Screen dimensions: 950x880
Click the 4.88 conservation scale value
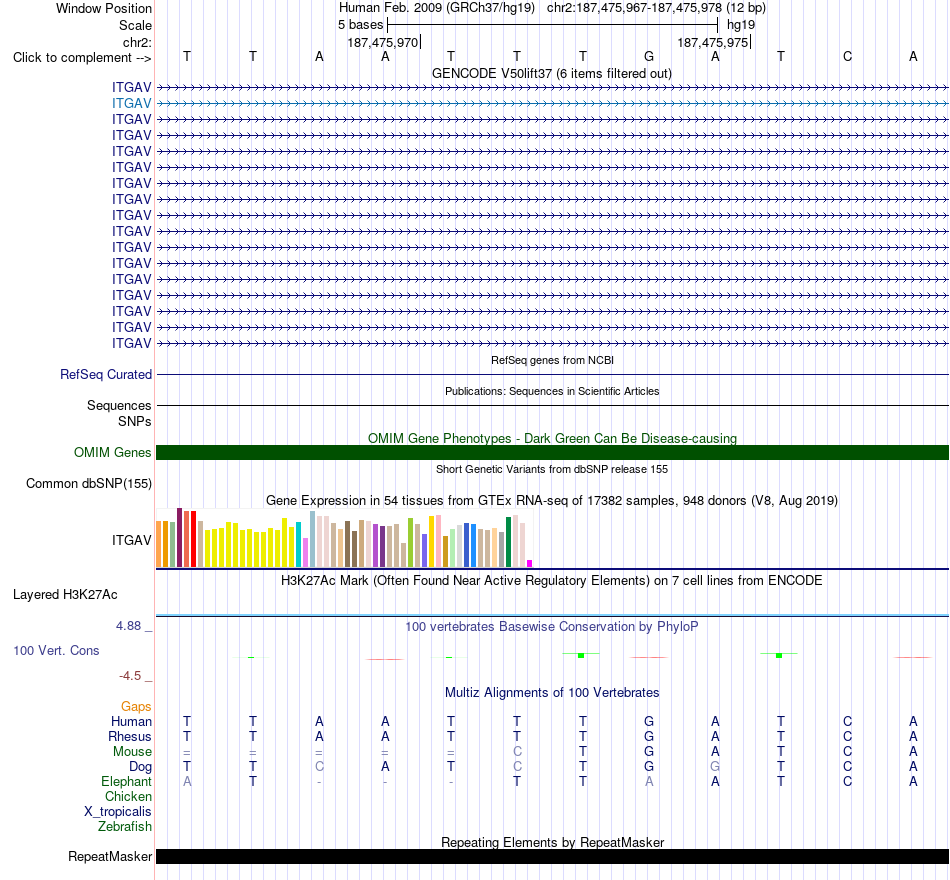[128, 625]
